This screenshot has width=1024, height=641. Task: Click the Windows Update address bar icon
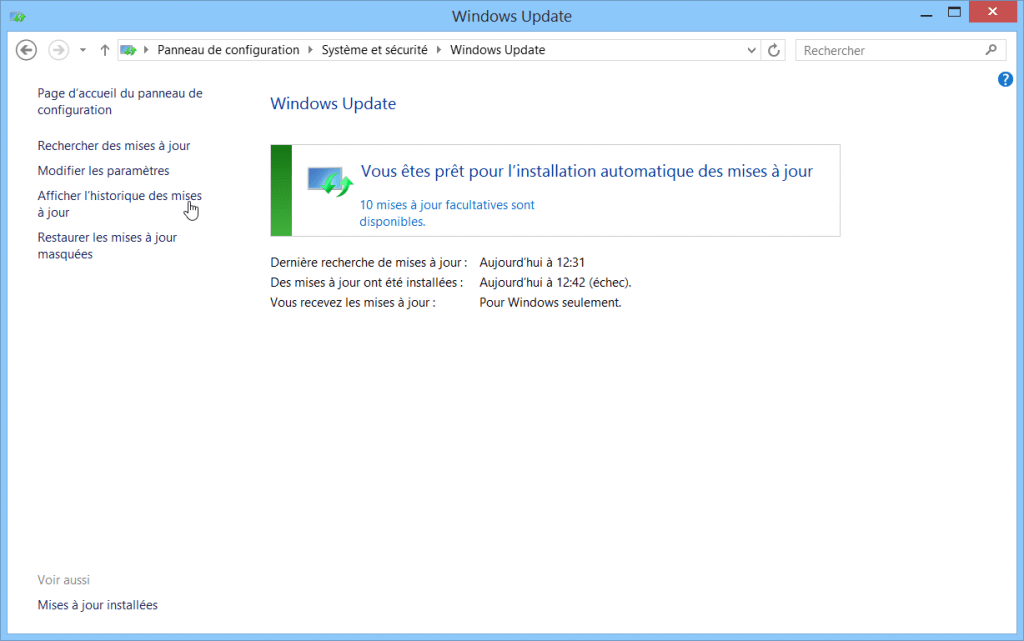point(129,50)
